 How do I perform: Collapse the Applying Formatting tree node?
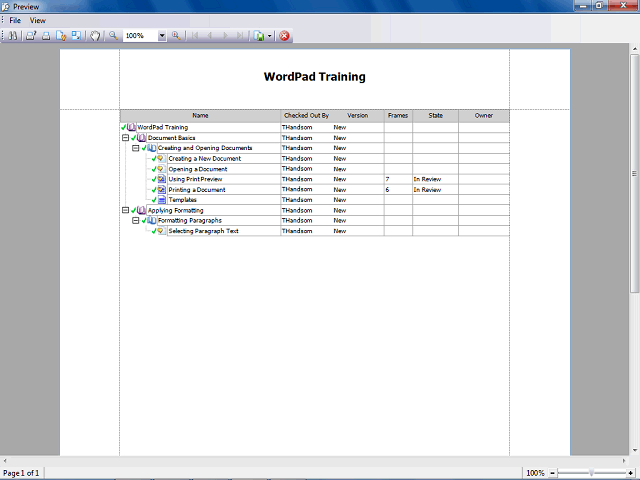point(125,210)
